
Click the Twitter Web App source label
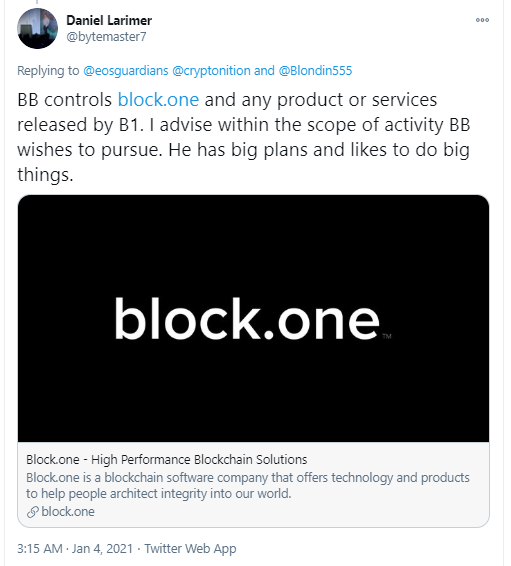tap(190, 549)
